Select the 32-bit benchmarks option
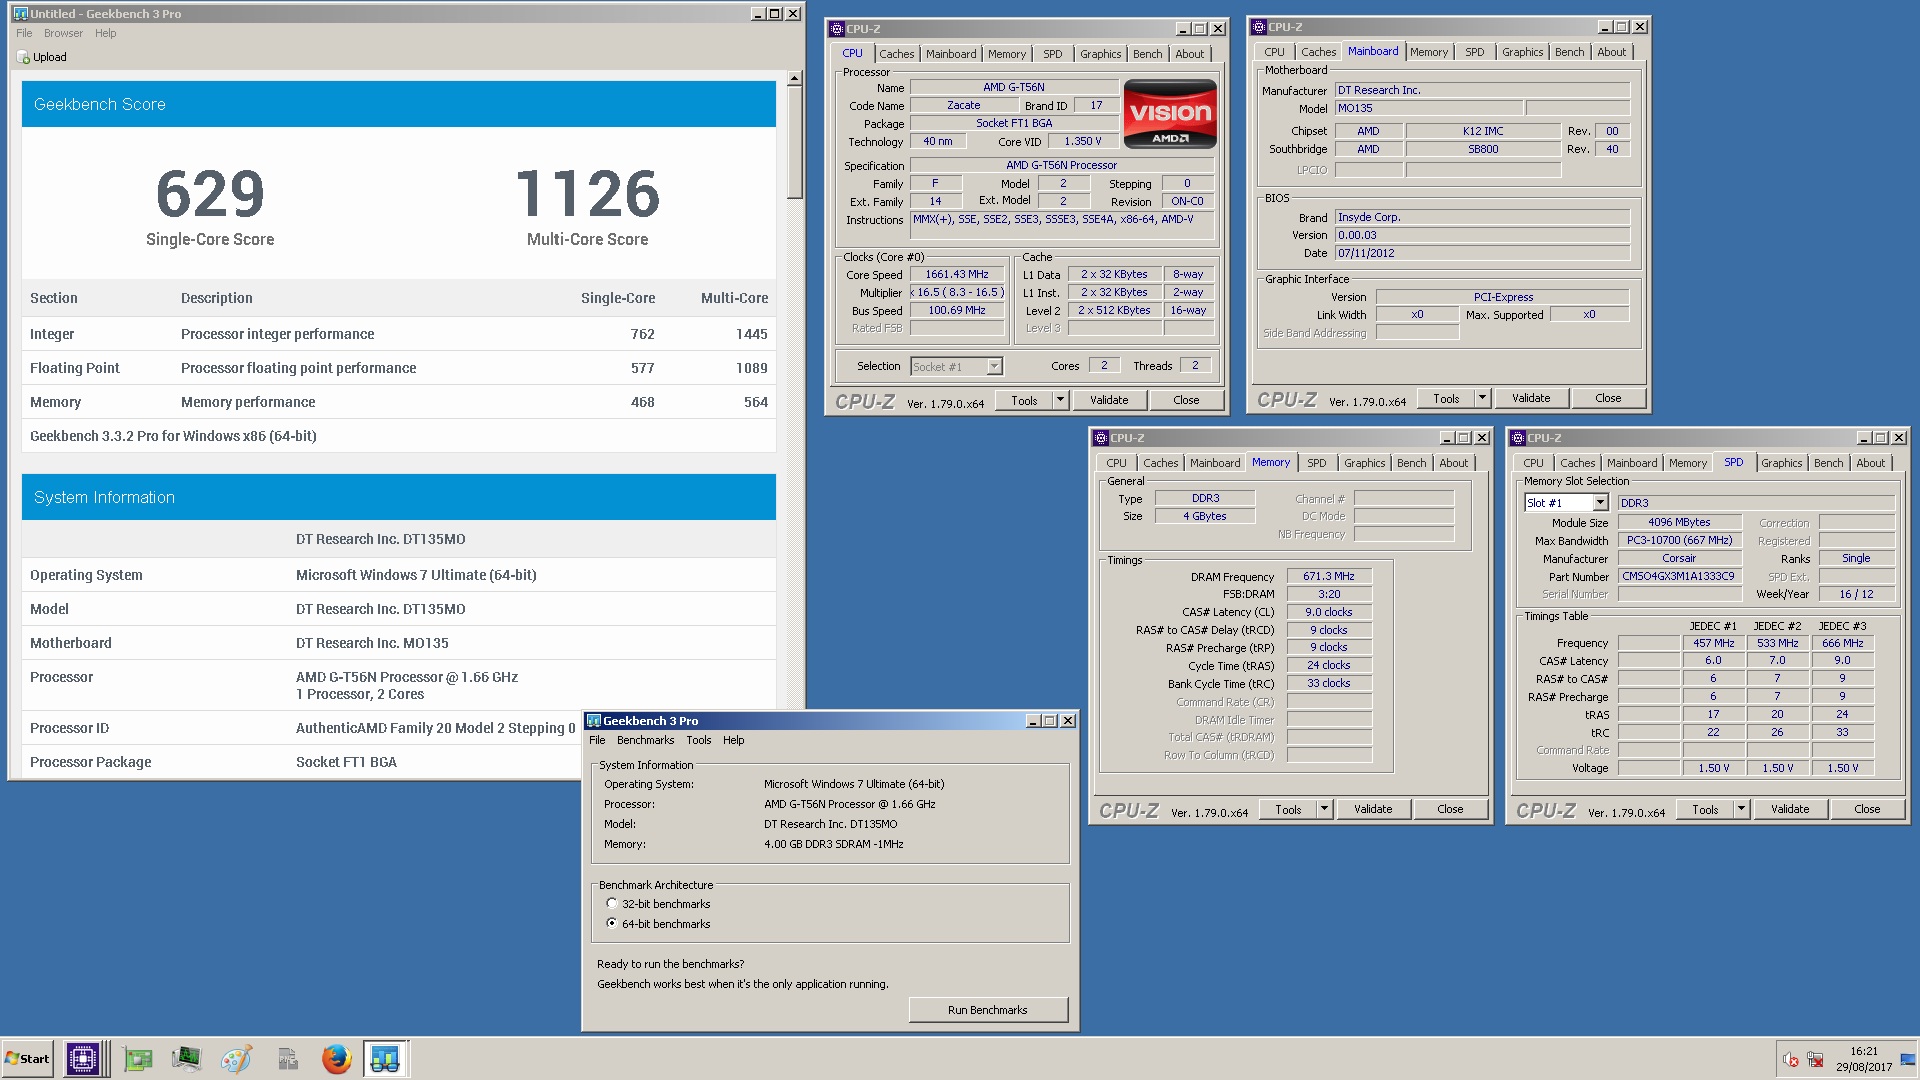 (612, 904)
